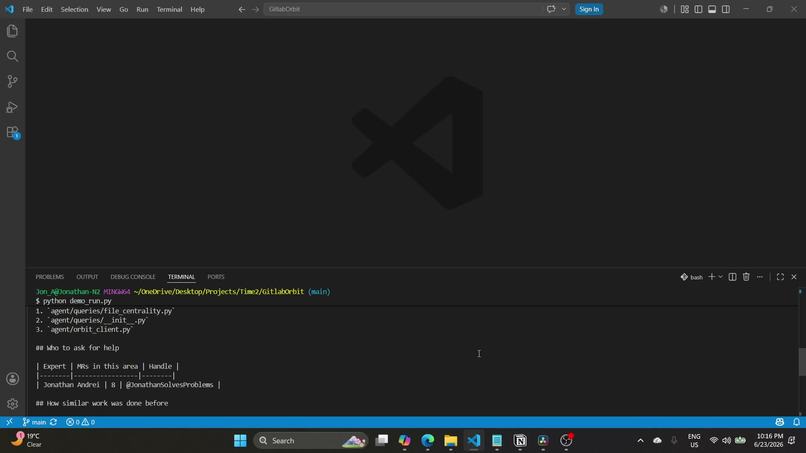Expand the chat dropdown arrow

tap(564, 9)
